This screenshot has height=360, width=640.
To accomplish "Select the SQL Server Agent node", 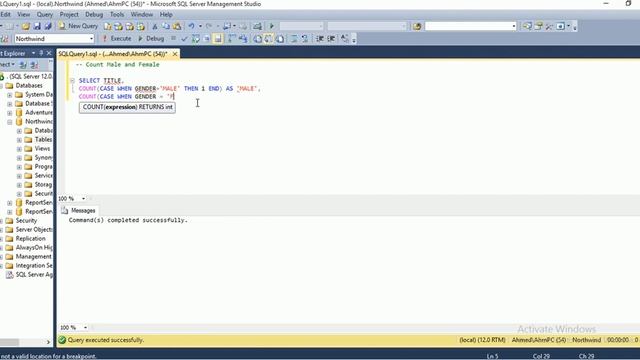I will click(x=34, y=274).
